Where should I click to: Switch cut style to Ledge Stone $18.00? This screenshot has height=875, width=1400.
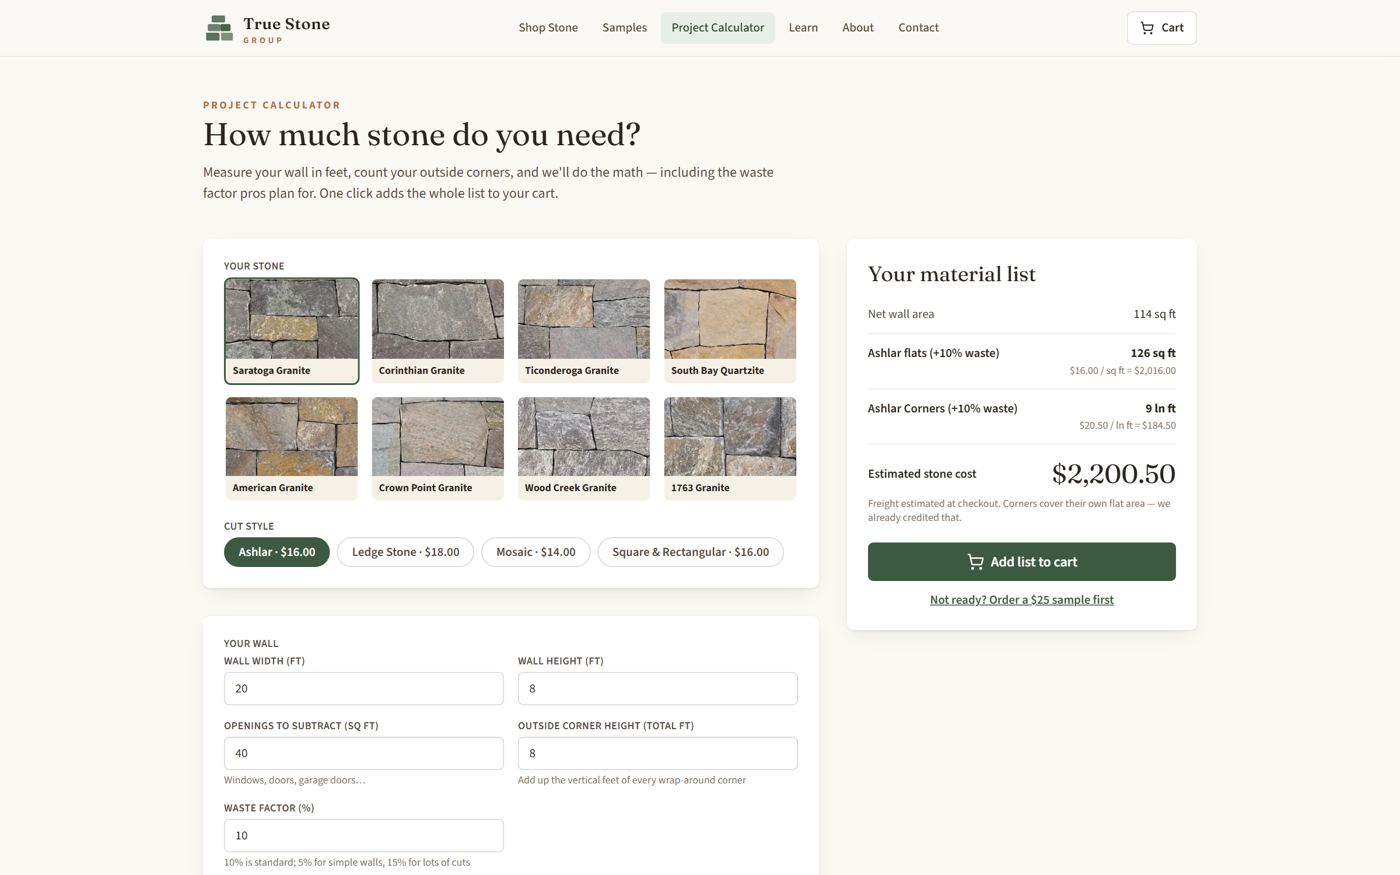tap(405, 552)
